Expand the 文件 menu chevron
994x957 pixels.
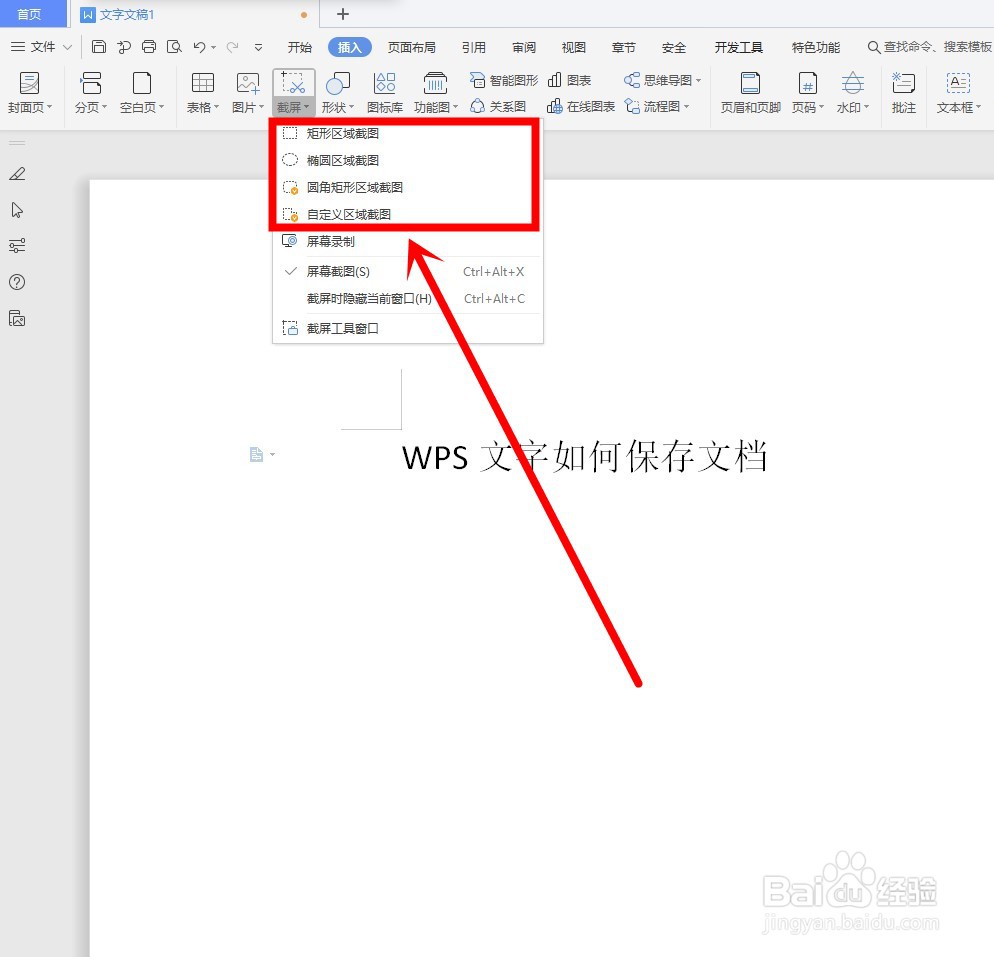click(x=67, y=47)
